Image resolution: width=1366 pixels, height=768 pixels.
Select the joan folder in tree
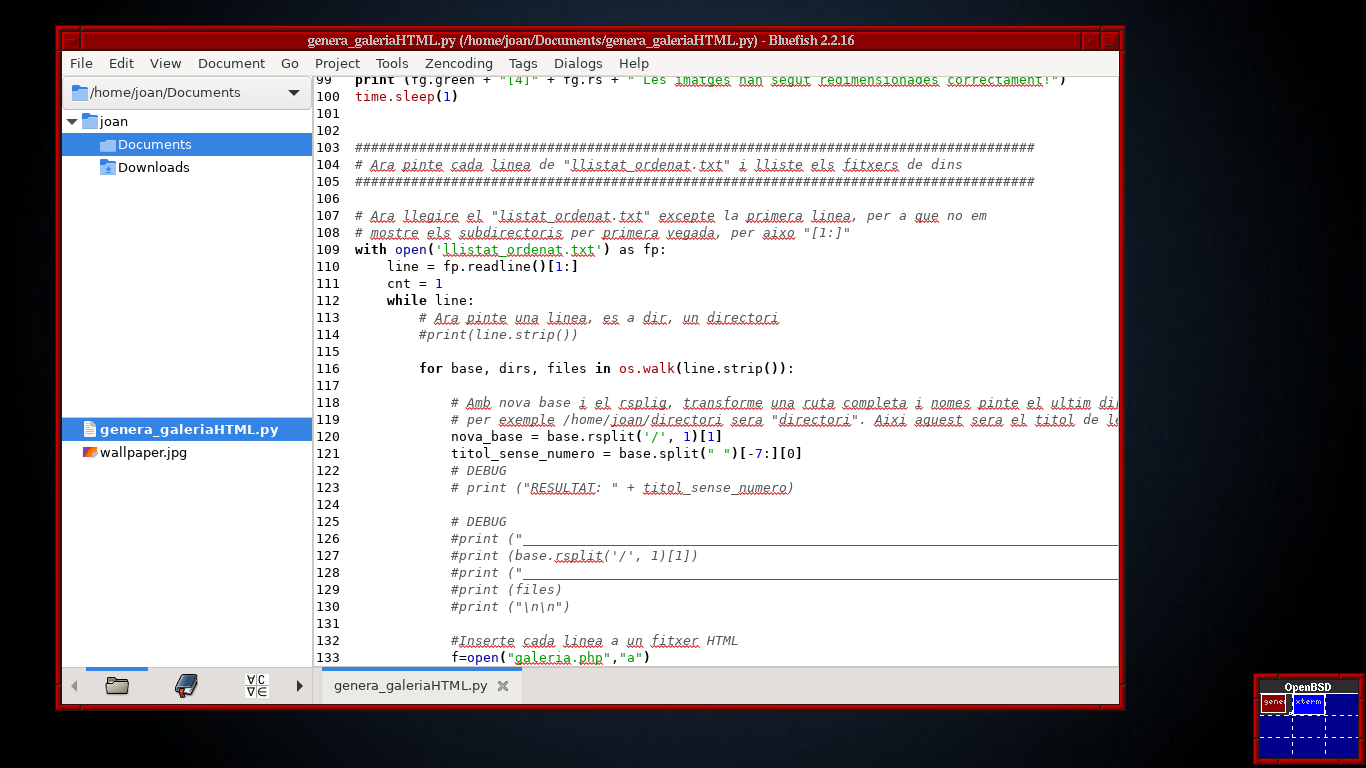(114, 121)
